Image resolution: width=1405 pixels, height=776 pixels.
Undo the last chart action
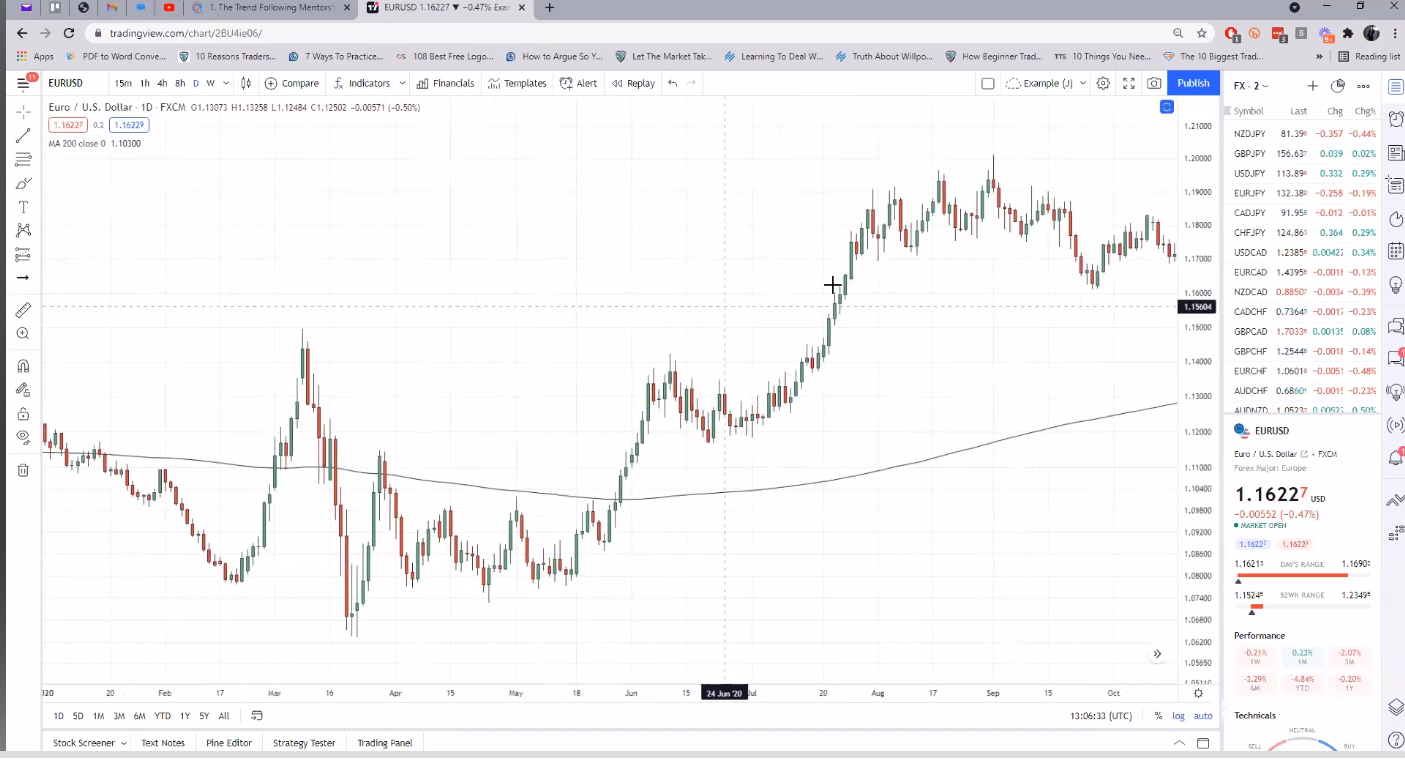coord(672,83)
